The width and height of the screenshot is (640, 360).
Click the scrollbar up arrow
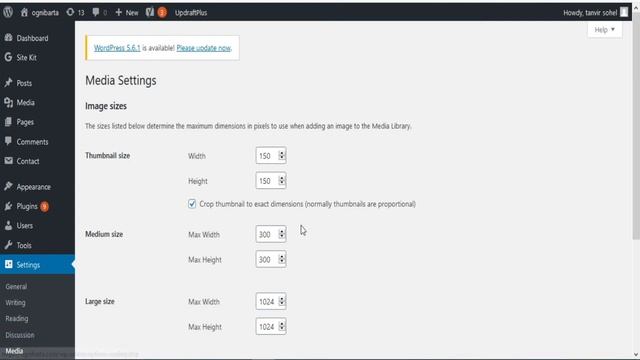[636, 8]
